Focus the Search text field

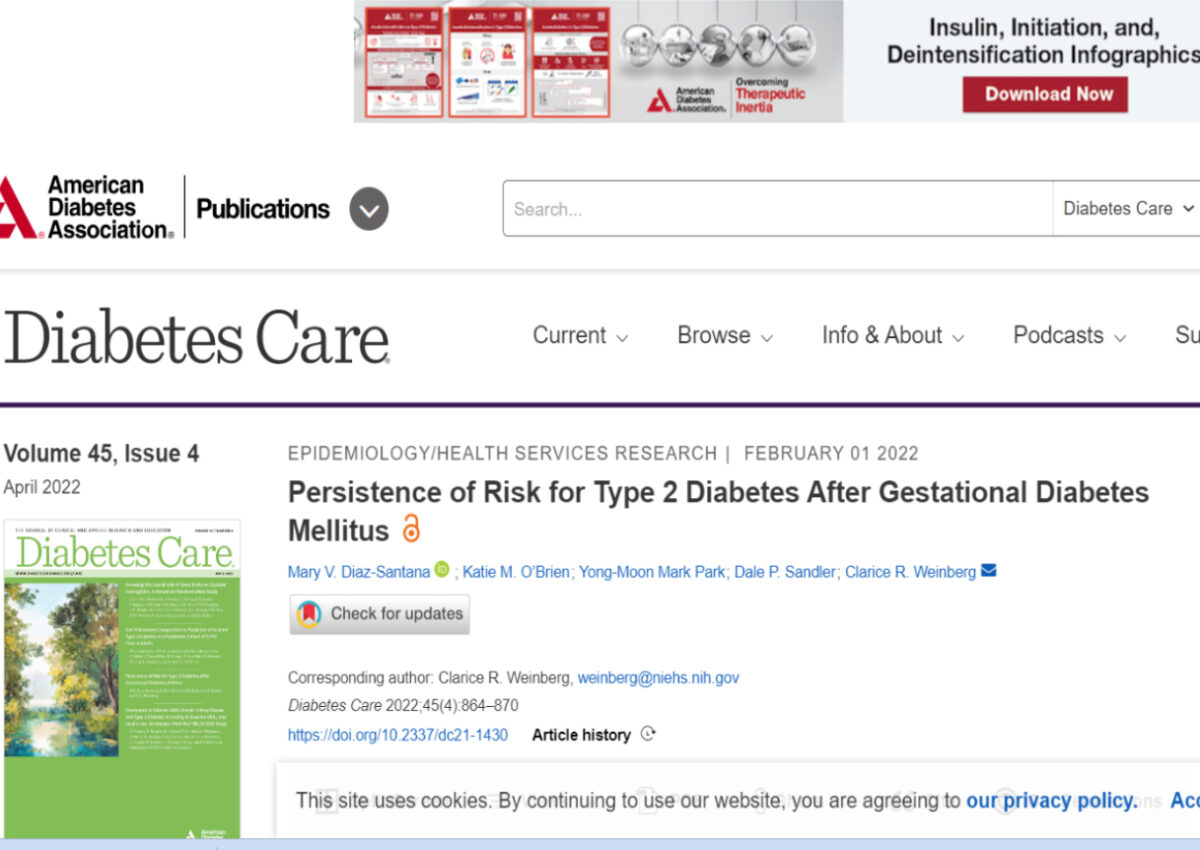pyautogui.click(x=778, y=209)
